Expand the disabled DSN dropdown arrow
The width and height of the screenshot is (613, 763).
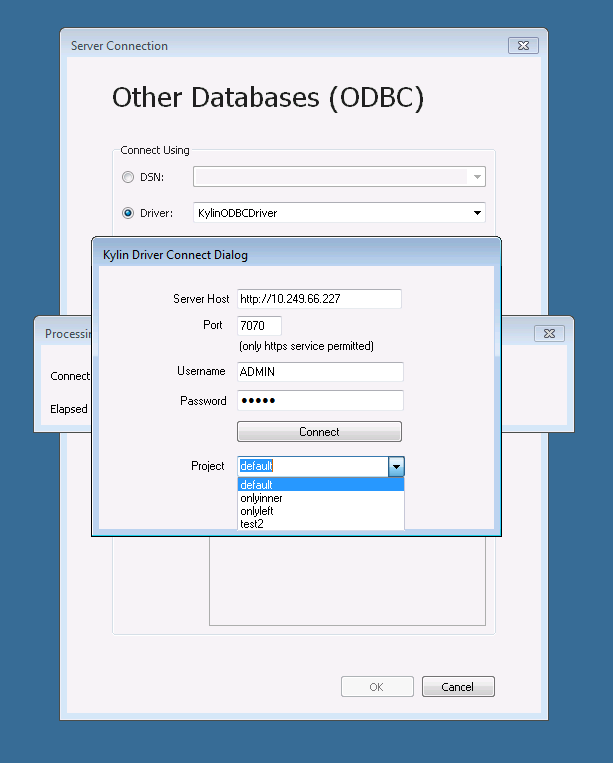tap(477, 177)
